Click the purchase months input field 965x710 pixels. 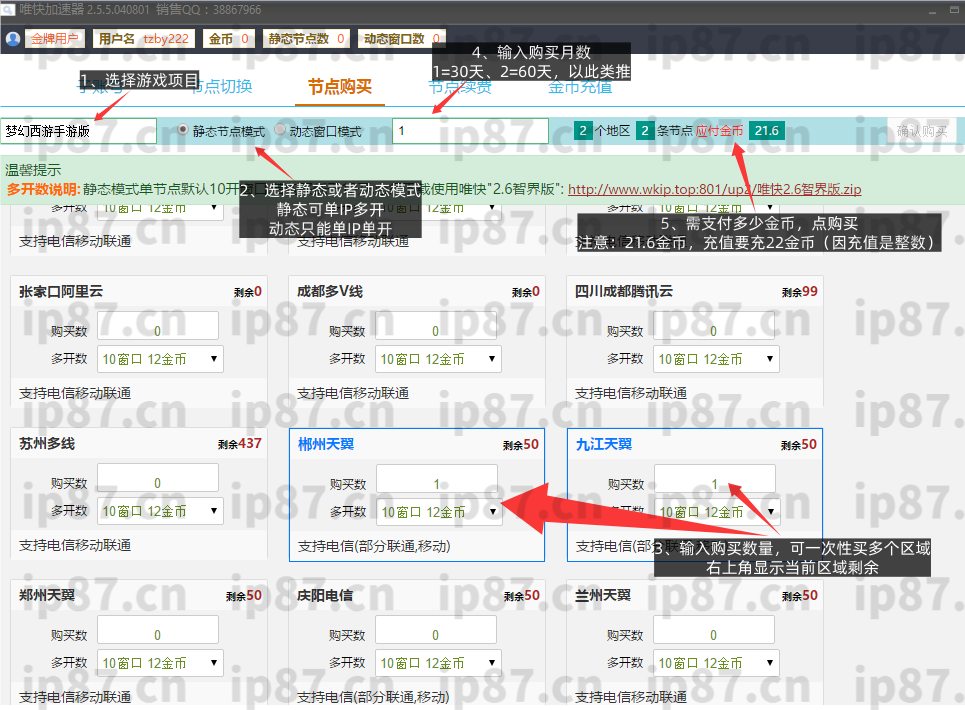[x=470, y=131]
